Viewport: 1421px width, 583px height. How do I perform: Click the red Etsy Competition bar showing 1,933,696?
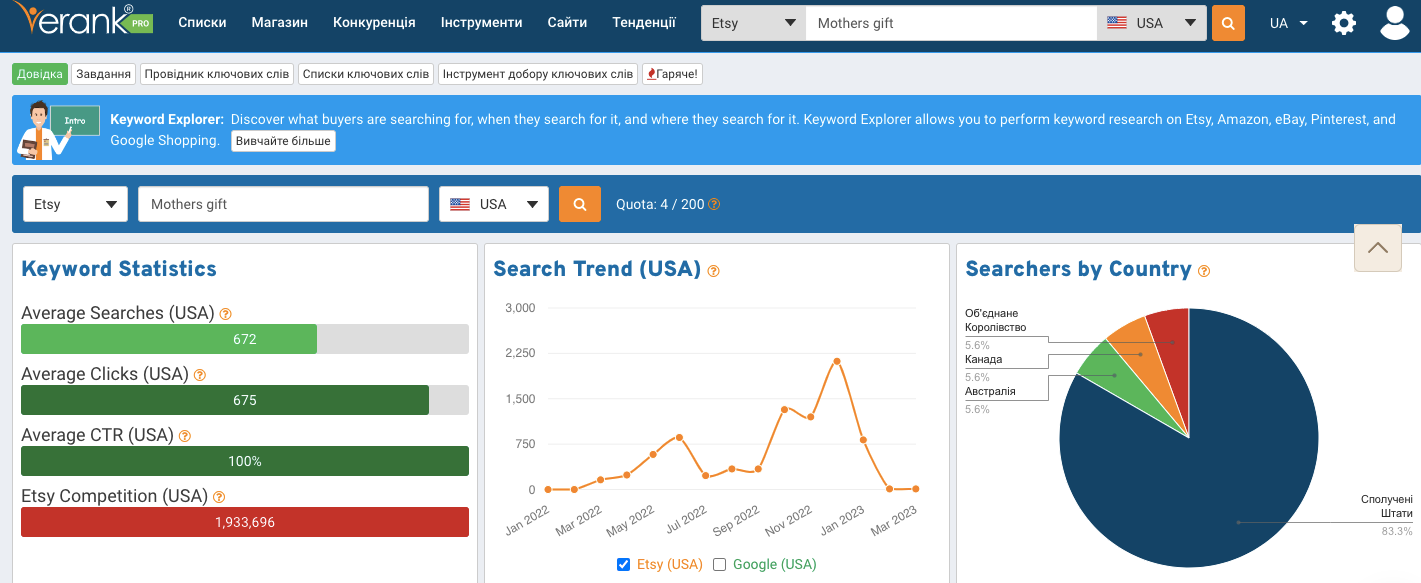[x=245, y=522]
